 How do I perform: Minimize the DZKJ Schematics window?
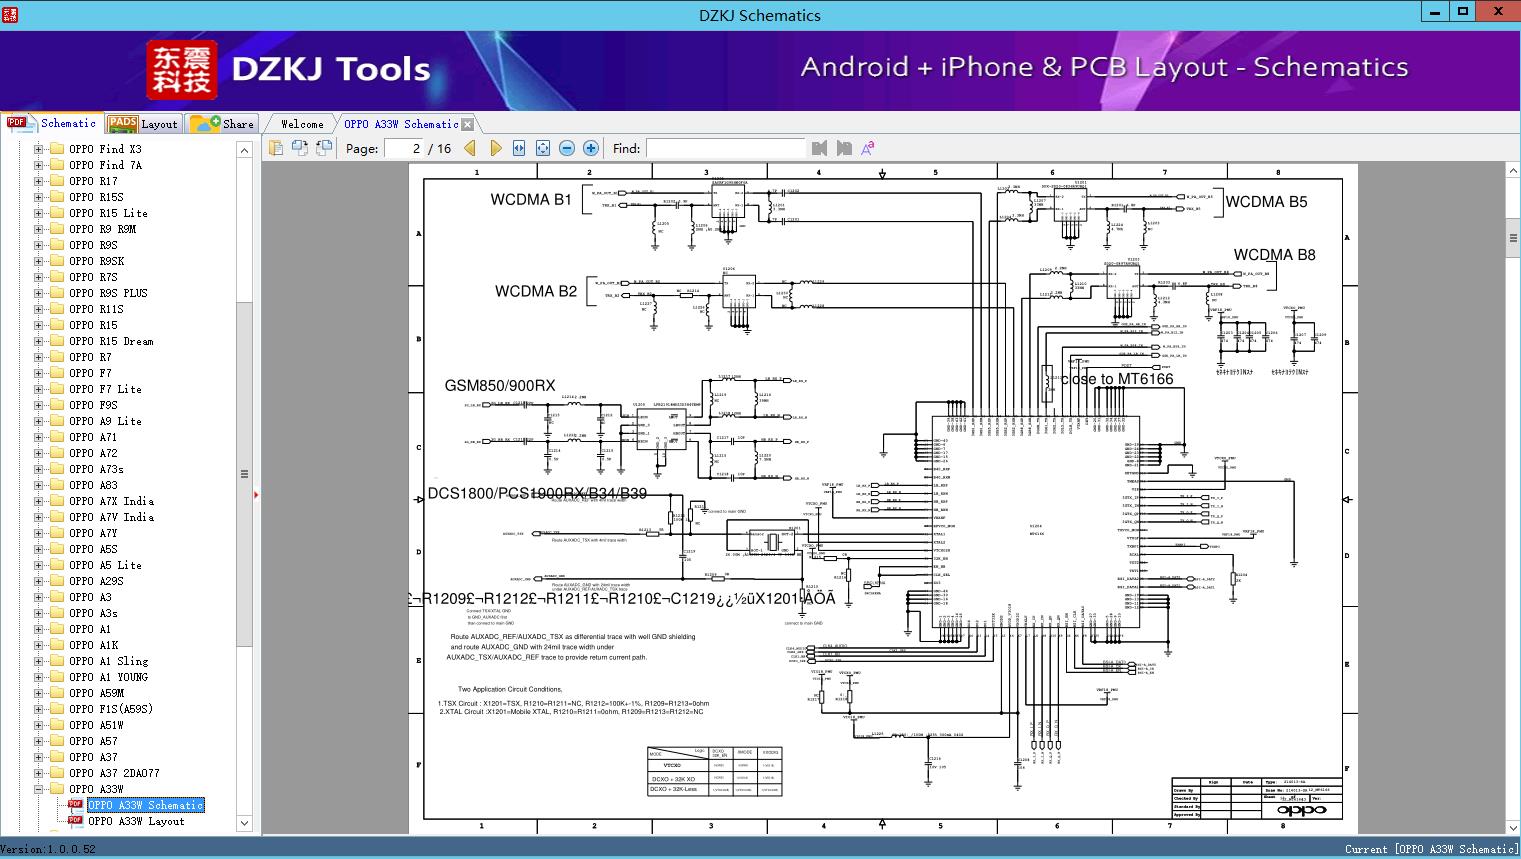[x=1436, y=12]
